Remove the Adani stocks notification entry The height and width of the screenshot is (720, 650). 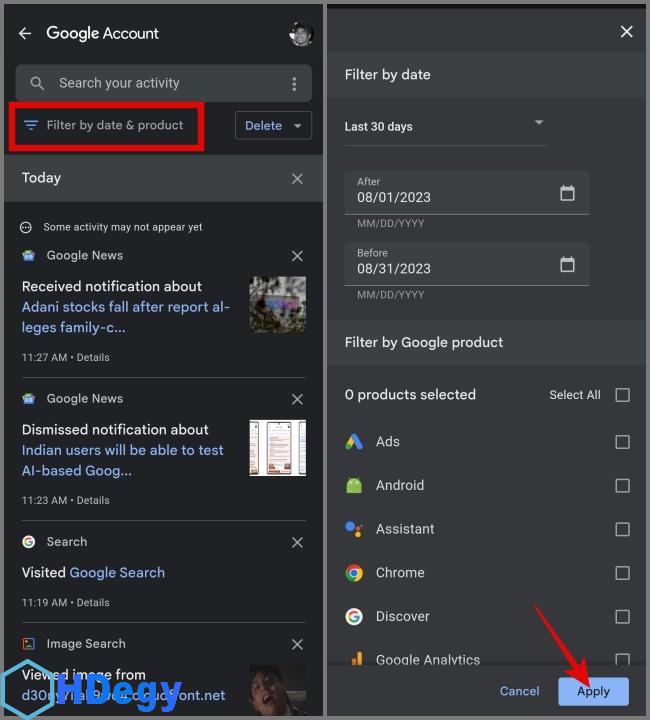coord(297,256)
